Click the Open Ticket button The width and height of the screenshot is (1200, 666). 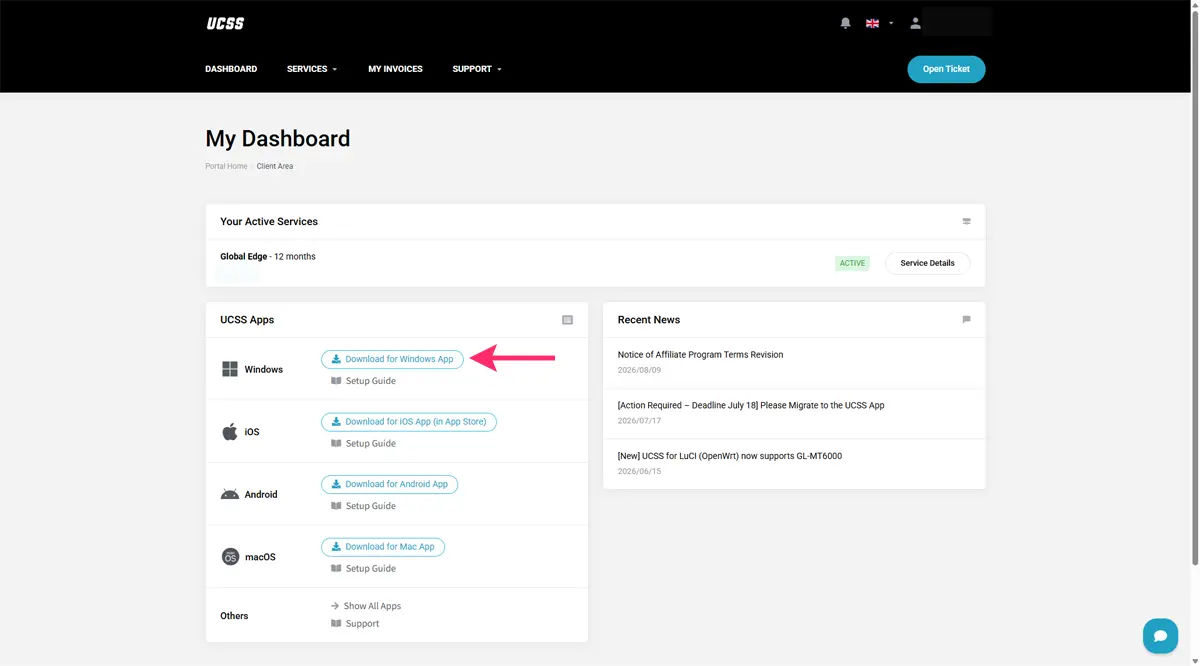[946, 69]
